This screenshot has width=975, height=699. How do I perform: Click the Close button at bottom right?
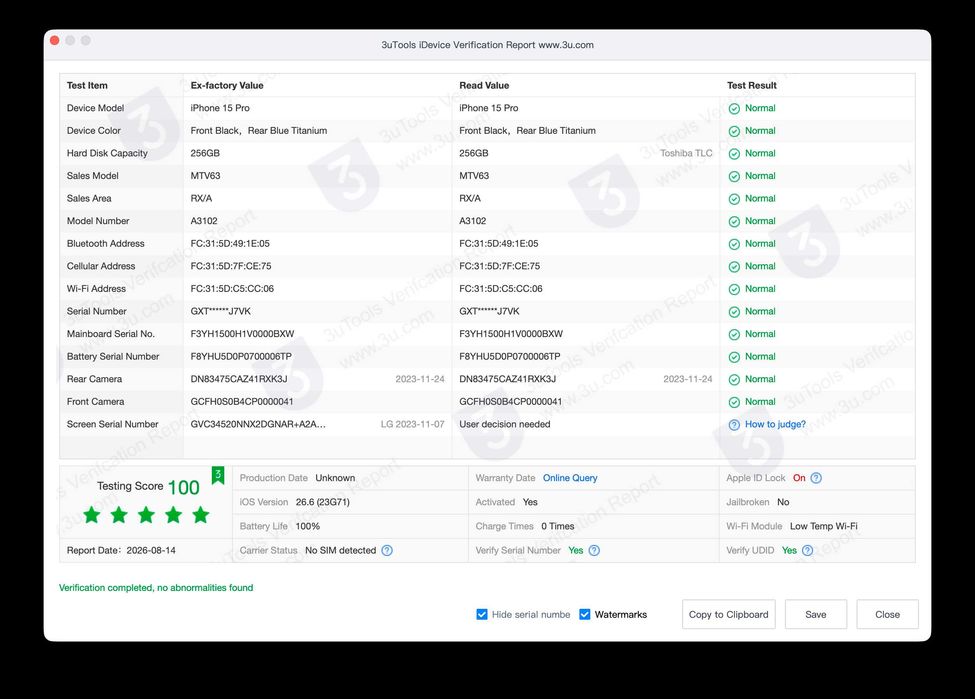point(887,614)
